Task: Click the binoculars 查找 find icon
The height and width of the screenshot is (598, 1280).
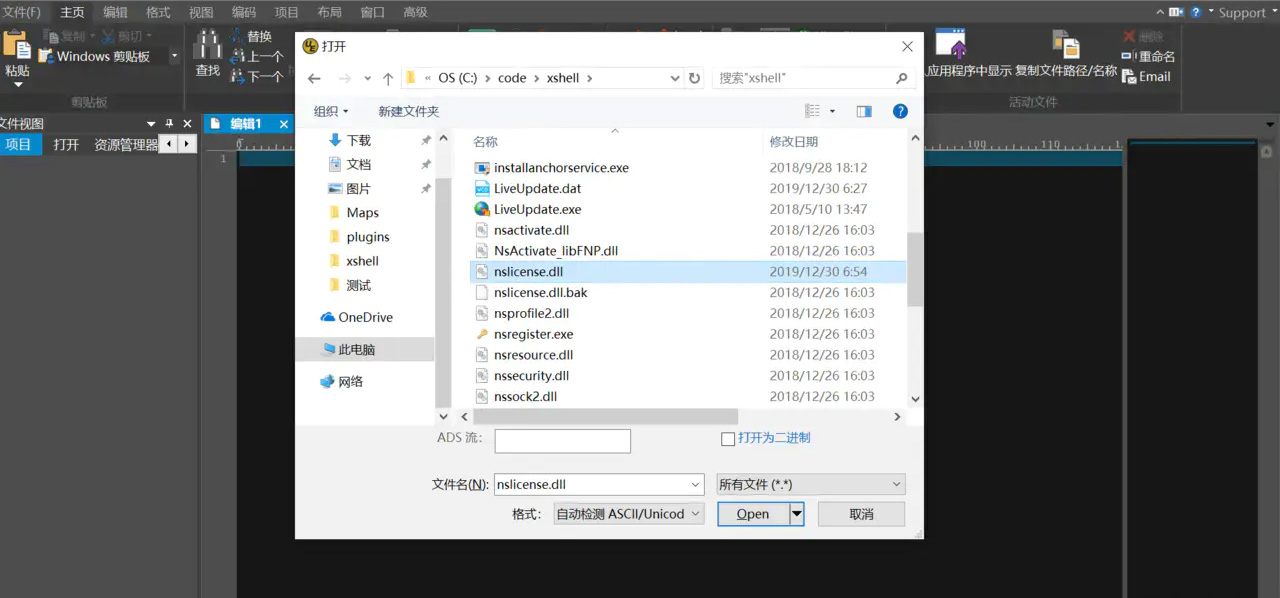Action: point(207,45)
